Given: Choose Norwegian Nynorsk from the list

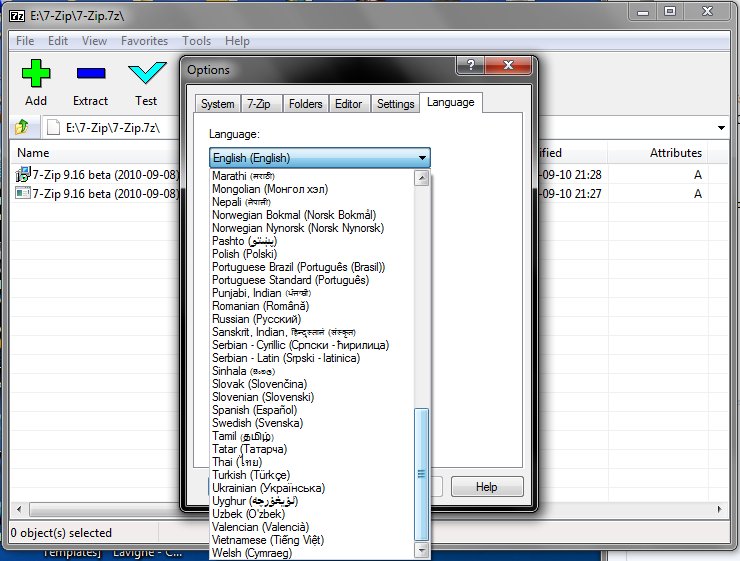Looking at the screenshot, I should coord(311,228).
